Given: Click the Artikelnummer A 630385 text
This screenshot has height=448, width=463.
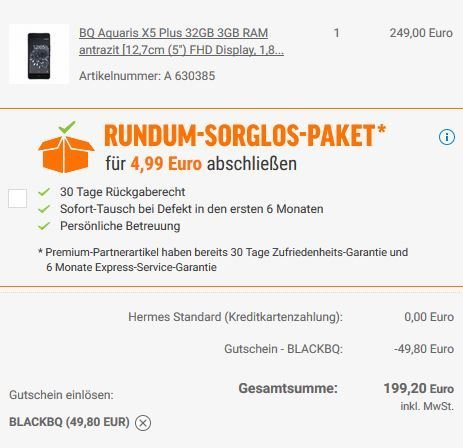Looking at the screenshot, I should (147, 76).
